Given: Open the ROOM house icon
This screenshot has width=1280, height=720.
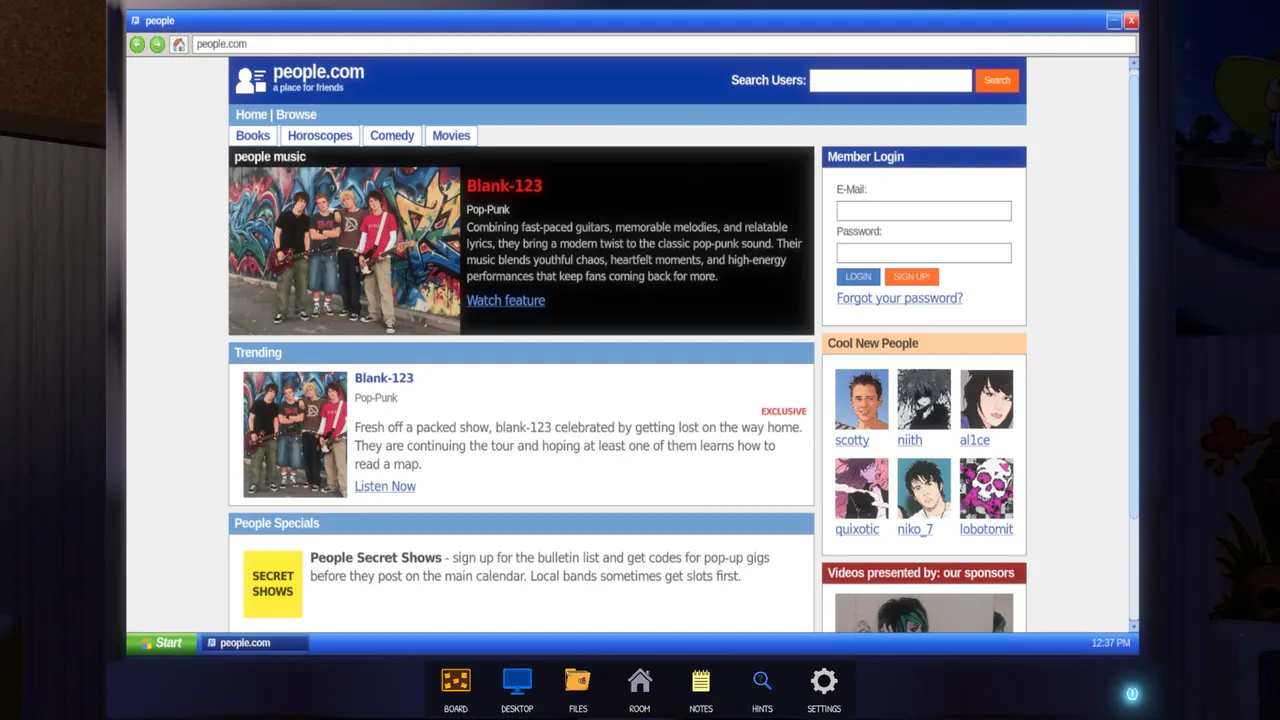Looking at the screenshot, I should [640, 681].
